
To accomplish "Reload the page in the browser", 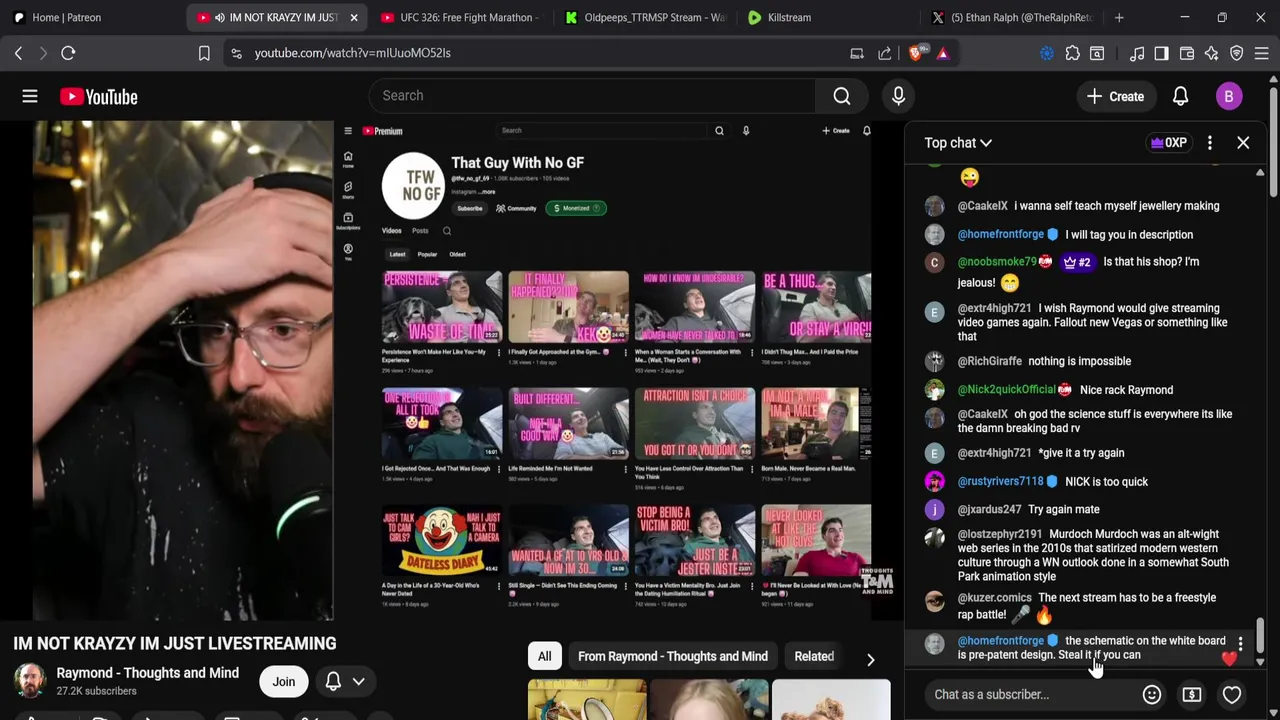I will (68, 53).
